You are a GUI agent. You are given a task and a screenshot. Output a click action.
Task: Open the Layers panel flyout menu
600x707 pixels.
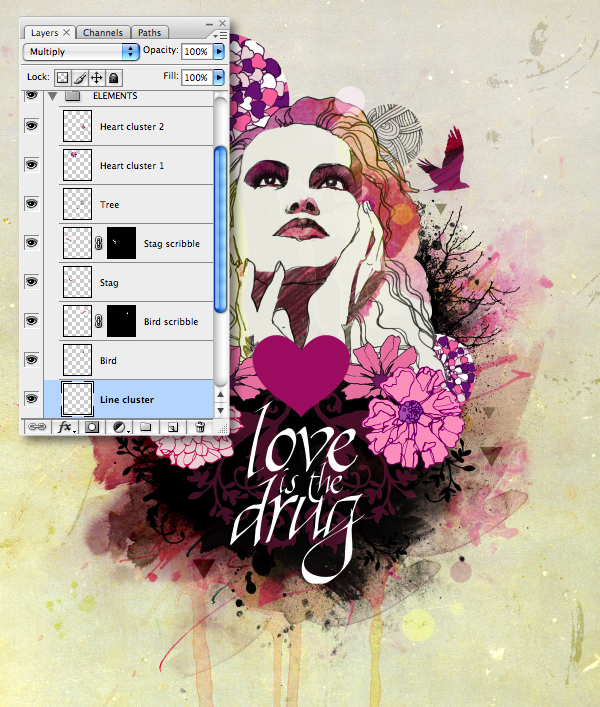click(x=220, y=35)
